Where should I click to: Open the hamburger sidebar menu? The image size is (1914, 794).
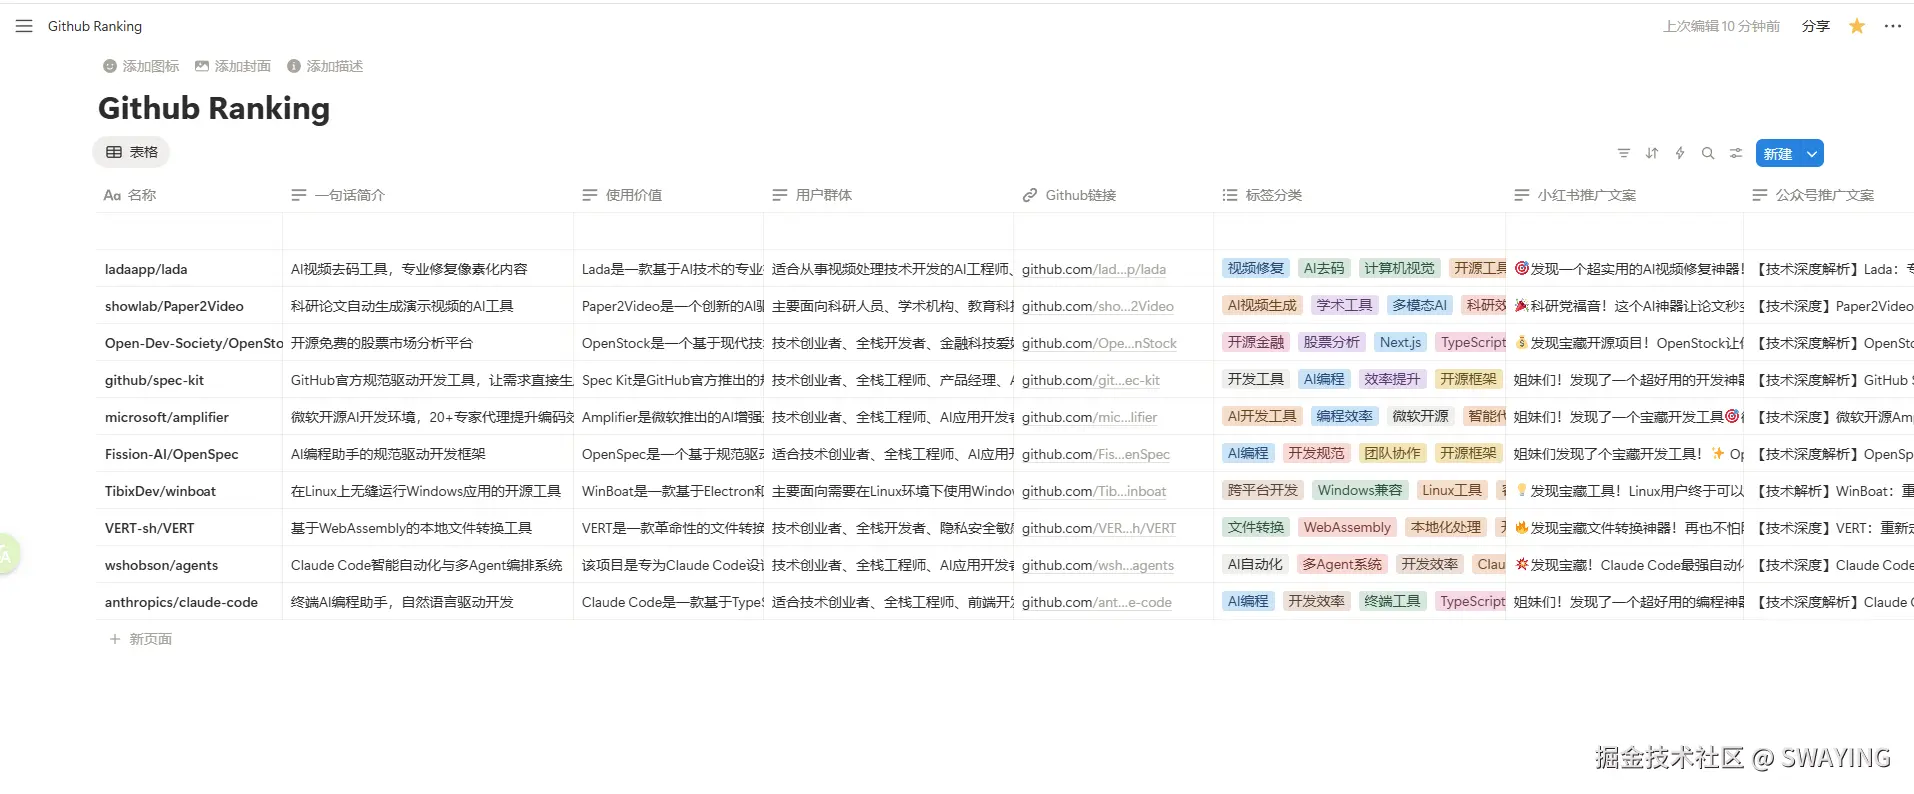24,26
